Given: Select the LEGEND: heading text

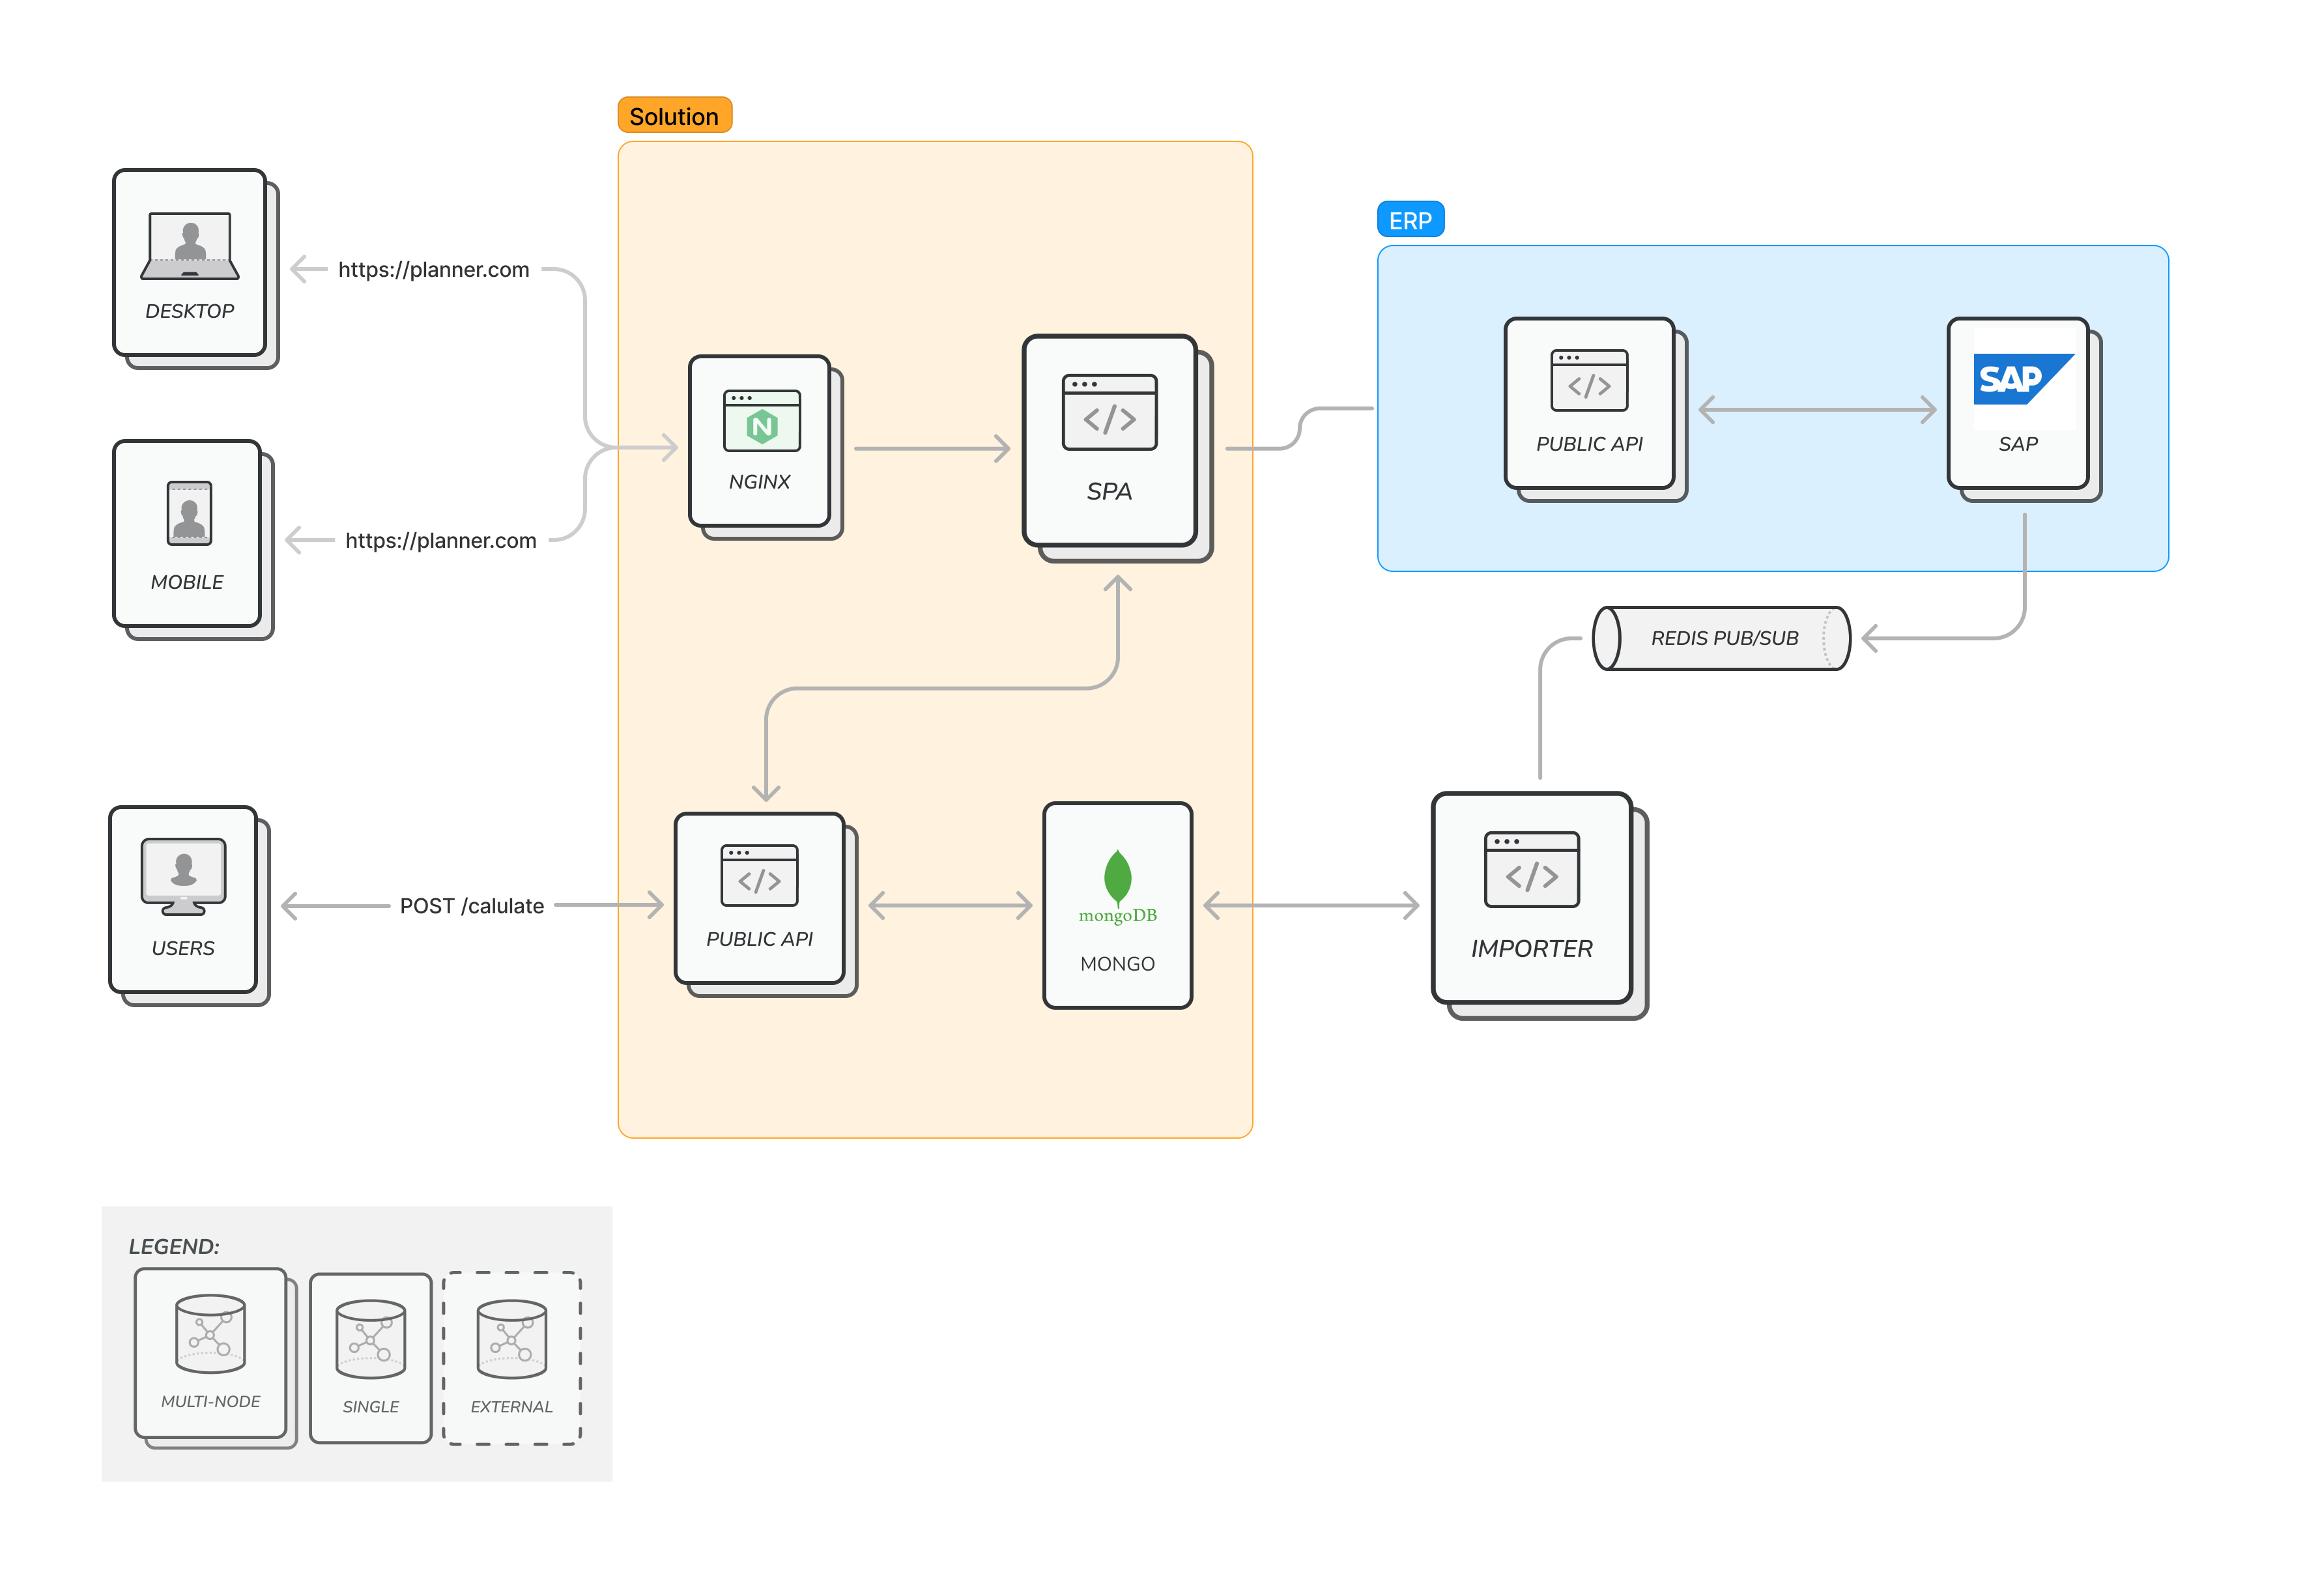Looking at the screenshot, I should pyautogui.click(x=174, y=1246).
